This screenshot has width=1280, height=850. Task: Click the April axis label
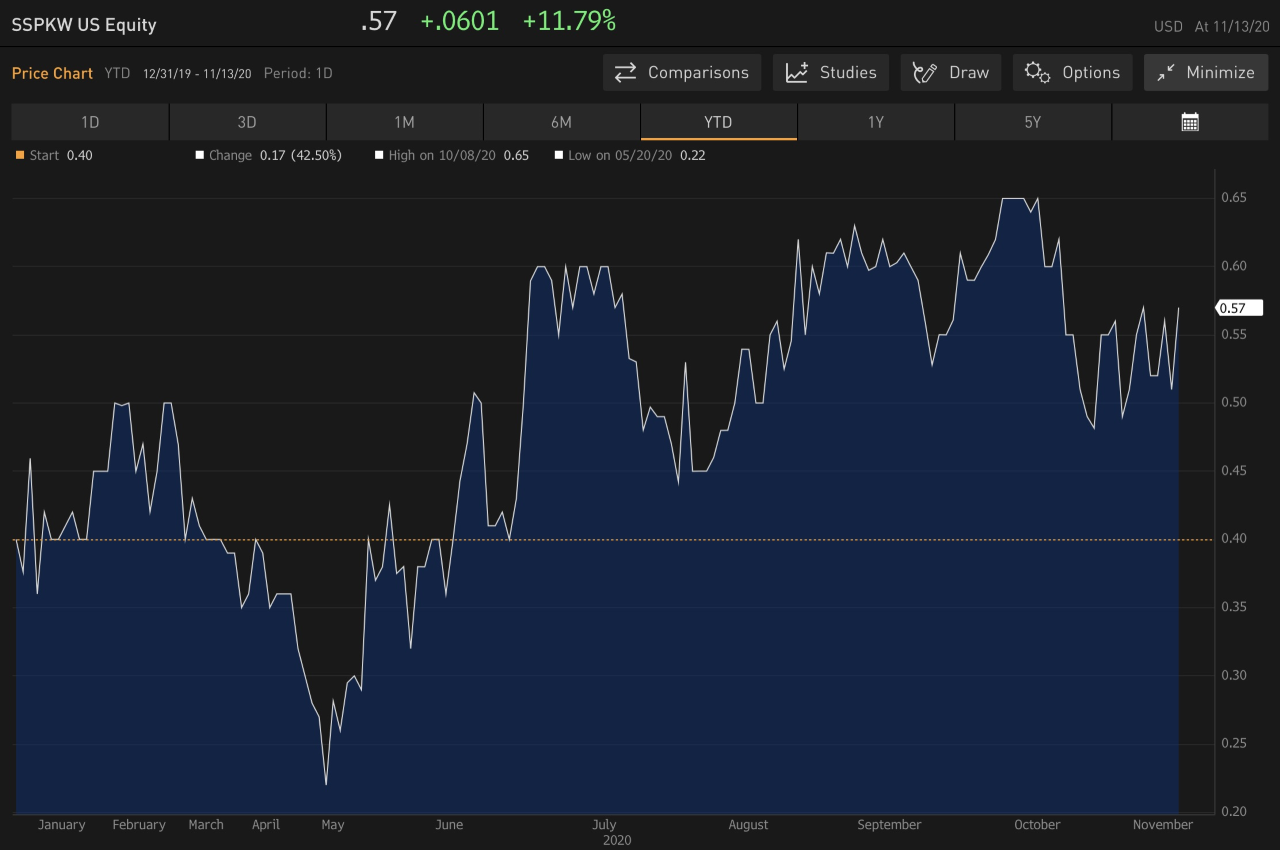pos(266,825)
